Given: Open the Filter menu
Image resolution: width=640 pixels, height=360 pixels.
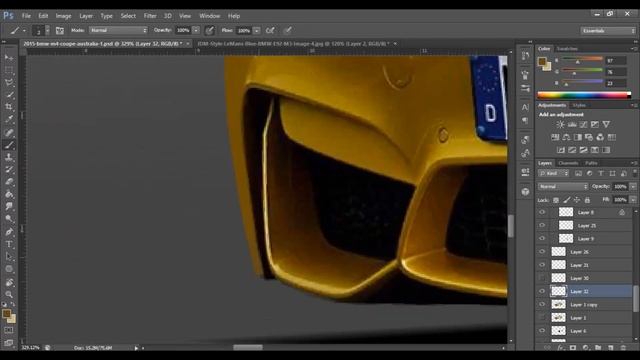Looking at the screenshot, I should (x=150, y=16).
